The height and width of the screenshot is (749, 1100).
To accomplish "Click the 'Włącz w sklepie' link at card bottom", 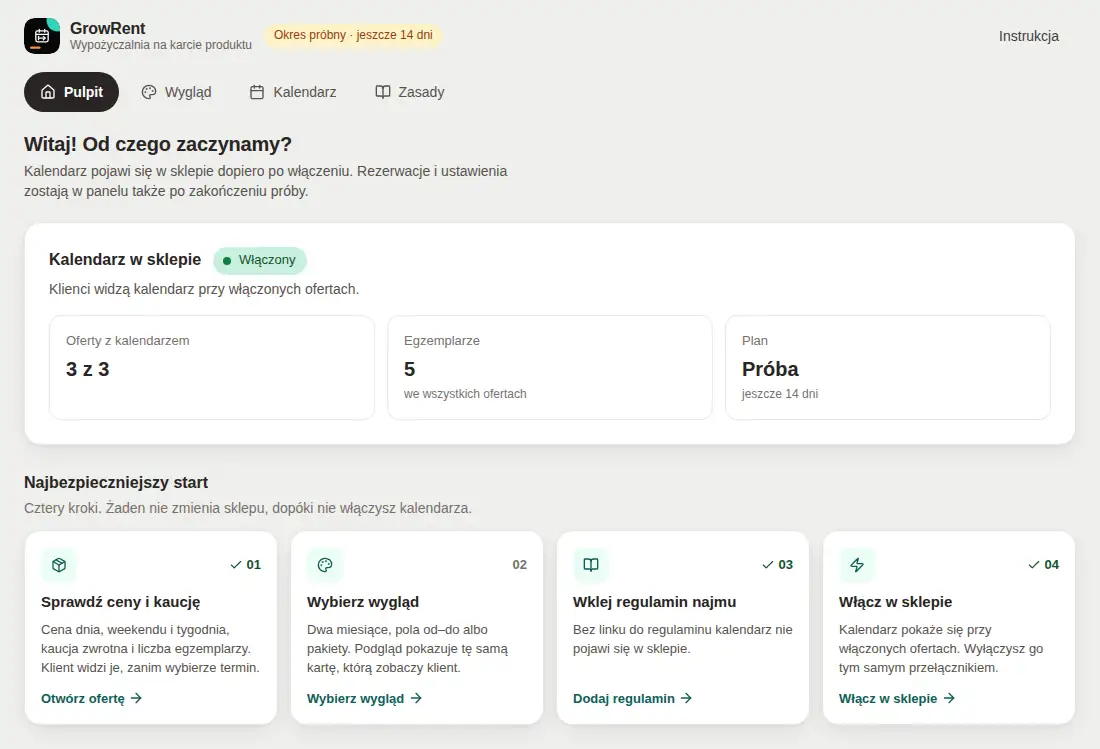I will point(897,699).
